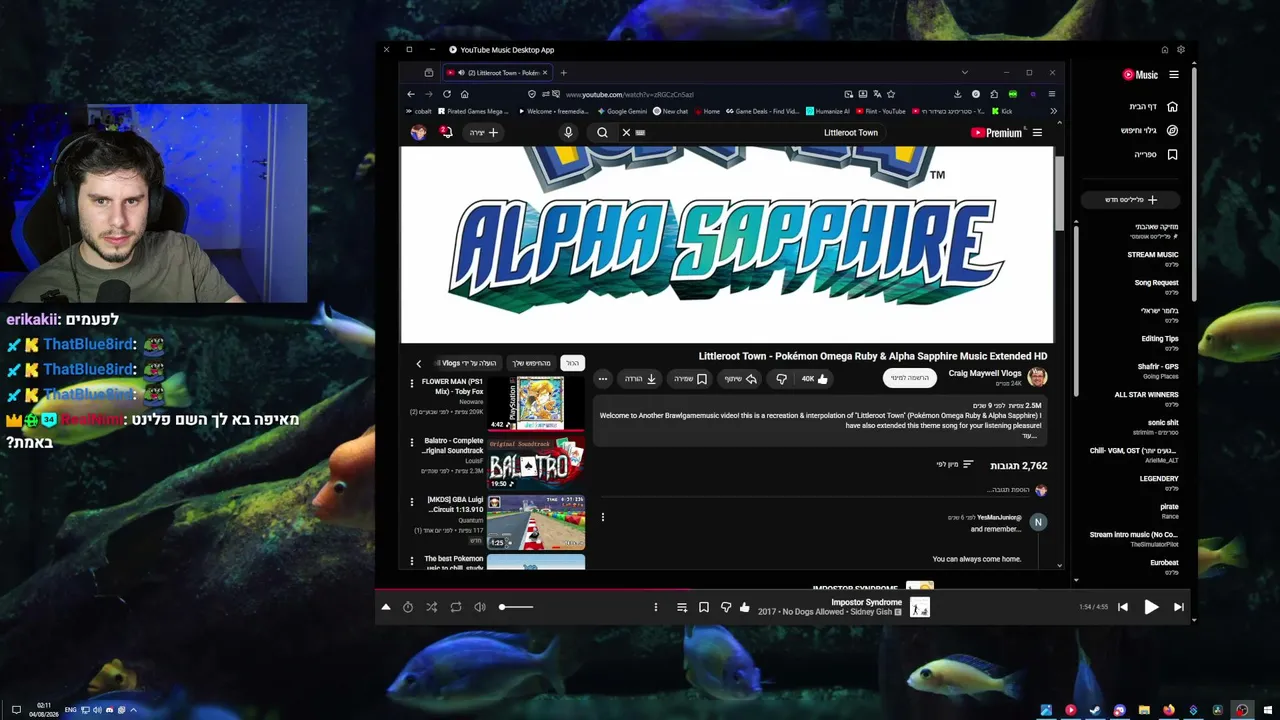Play the current song in YouTube Music
The width and height of the screenshot is (1280, 720).
point(1151,607)
